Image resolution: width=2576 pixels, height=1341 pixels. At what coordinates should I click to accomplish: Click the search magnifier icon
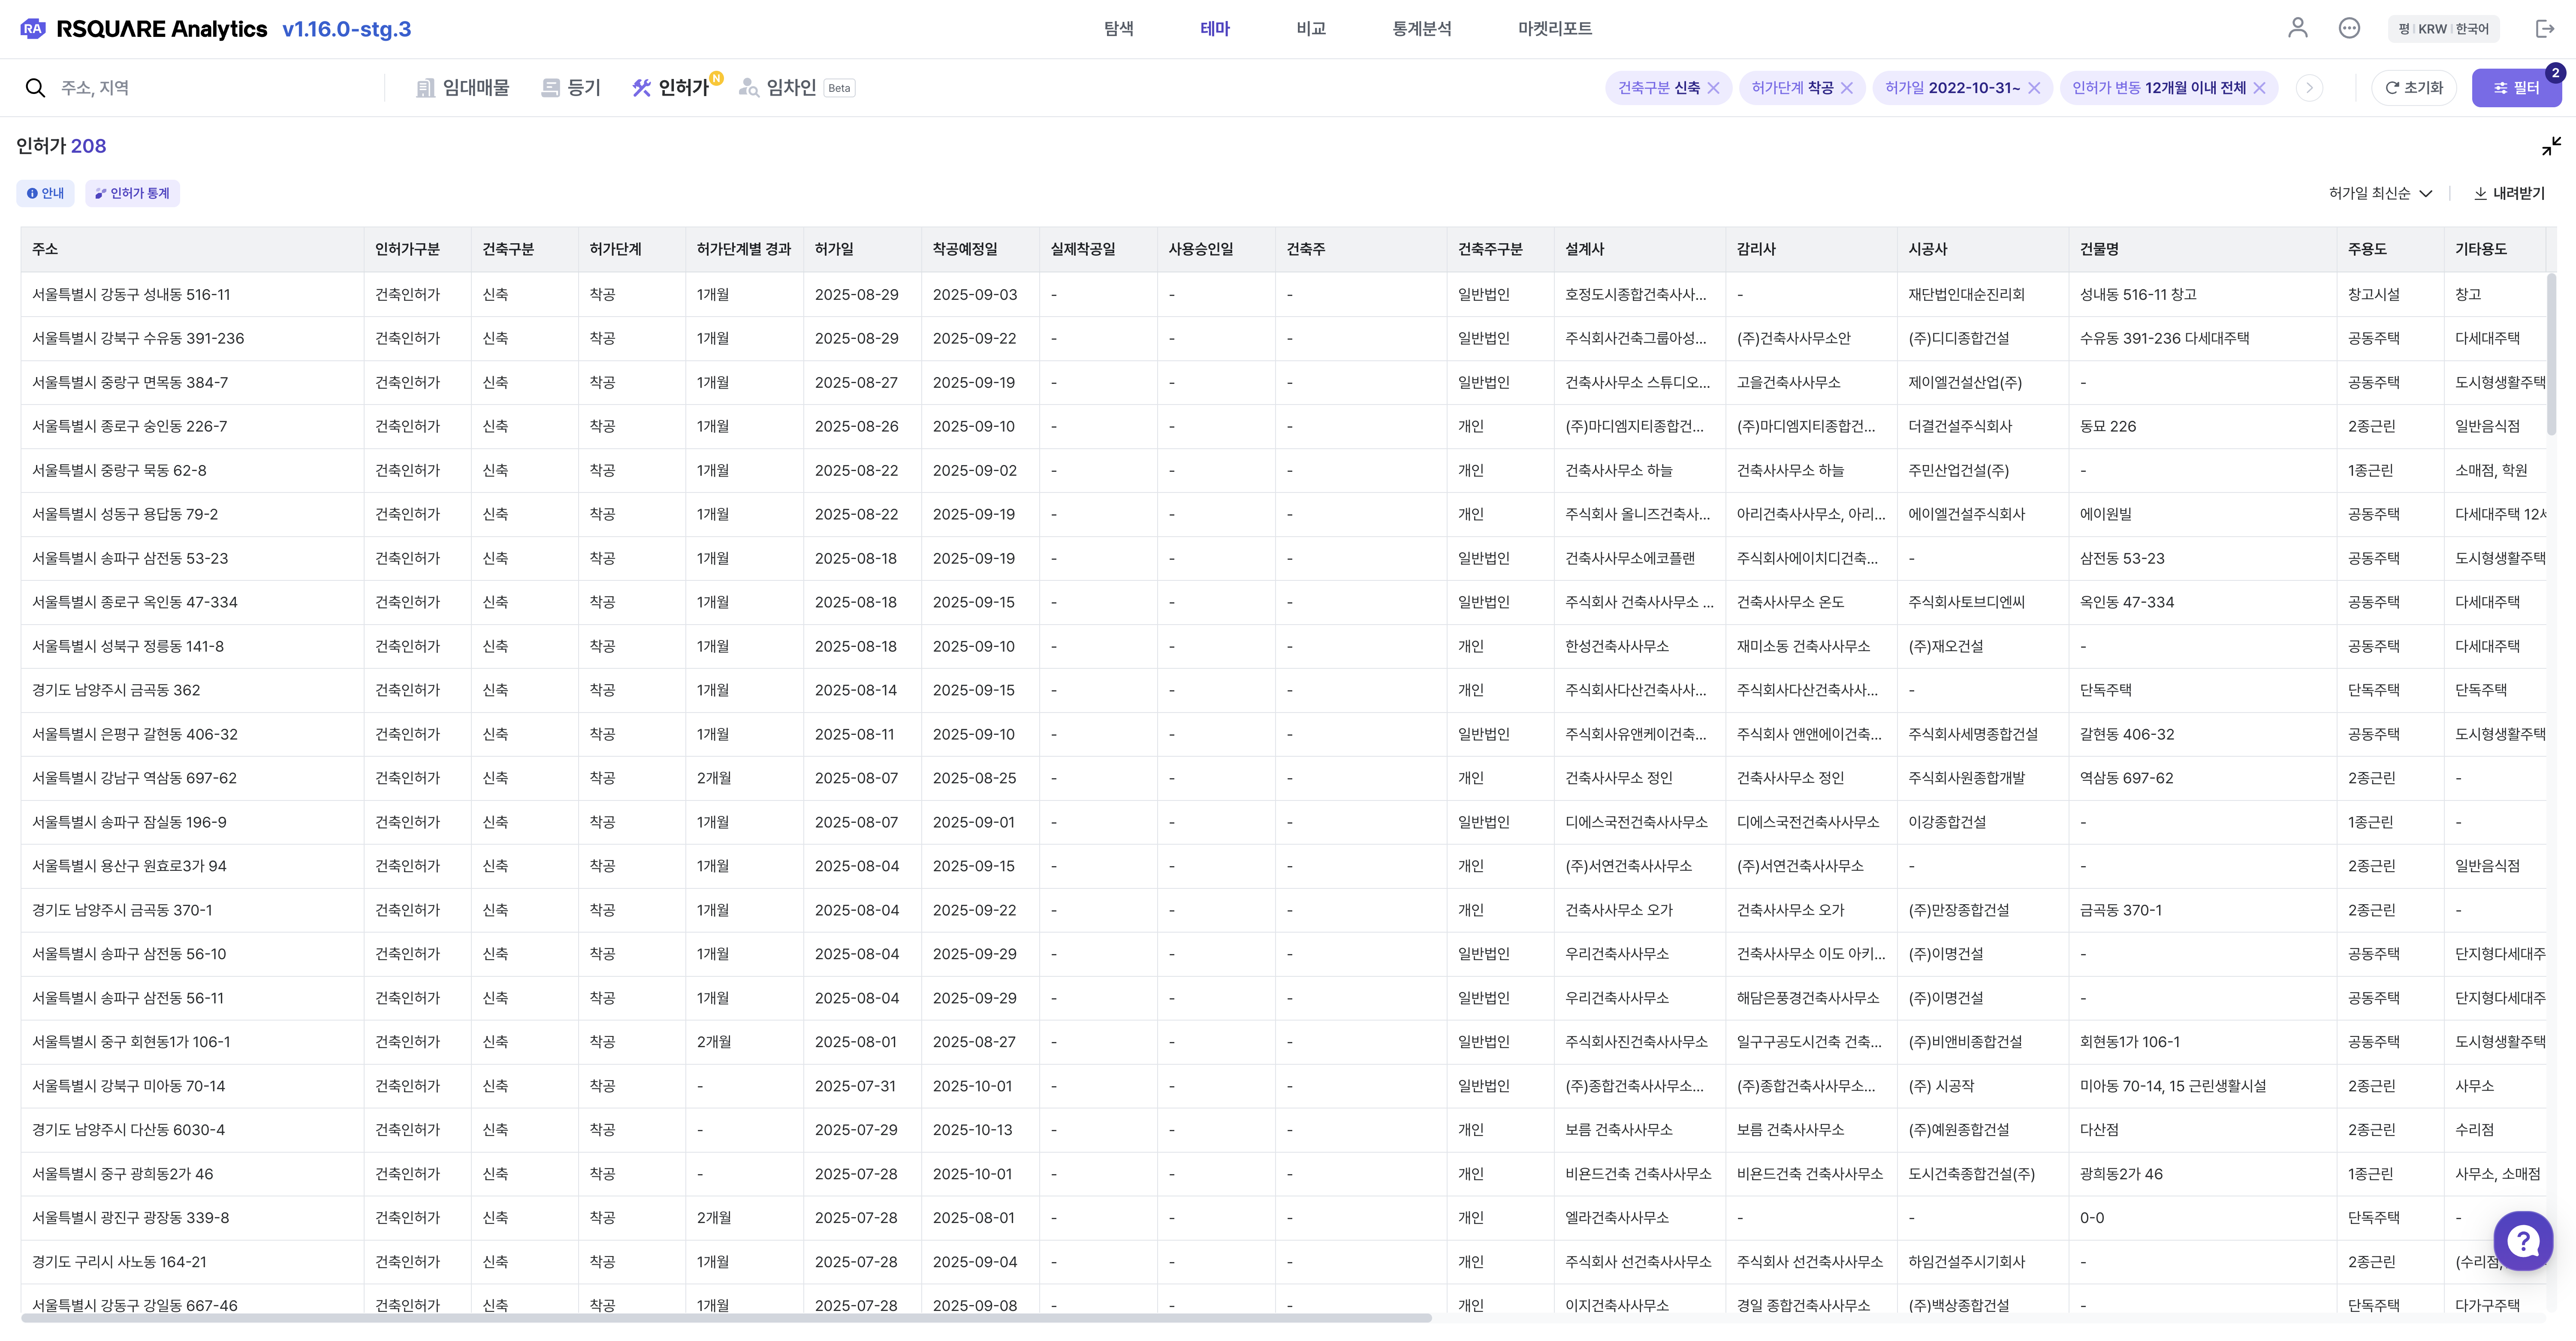coord(35,88)
